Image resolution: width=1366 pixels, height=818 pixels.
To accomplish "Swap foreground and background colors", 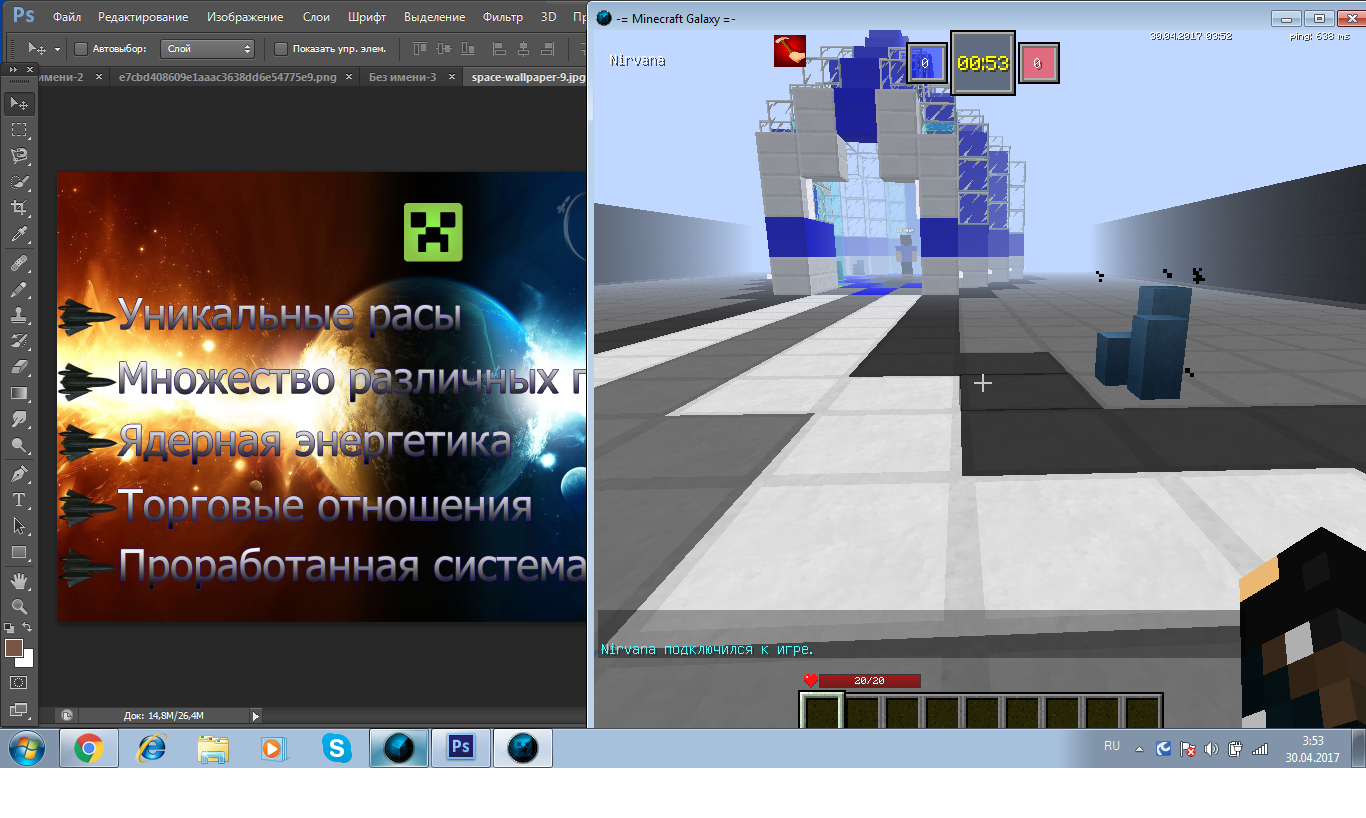I will 28,628.
